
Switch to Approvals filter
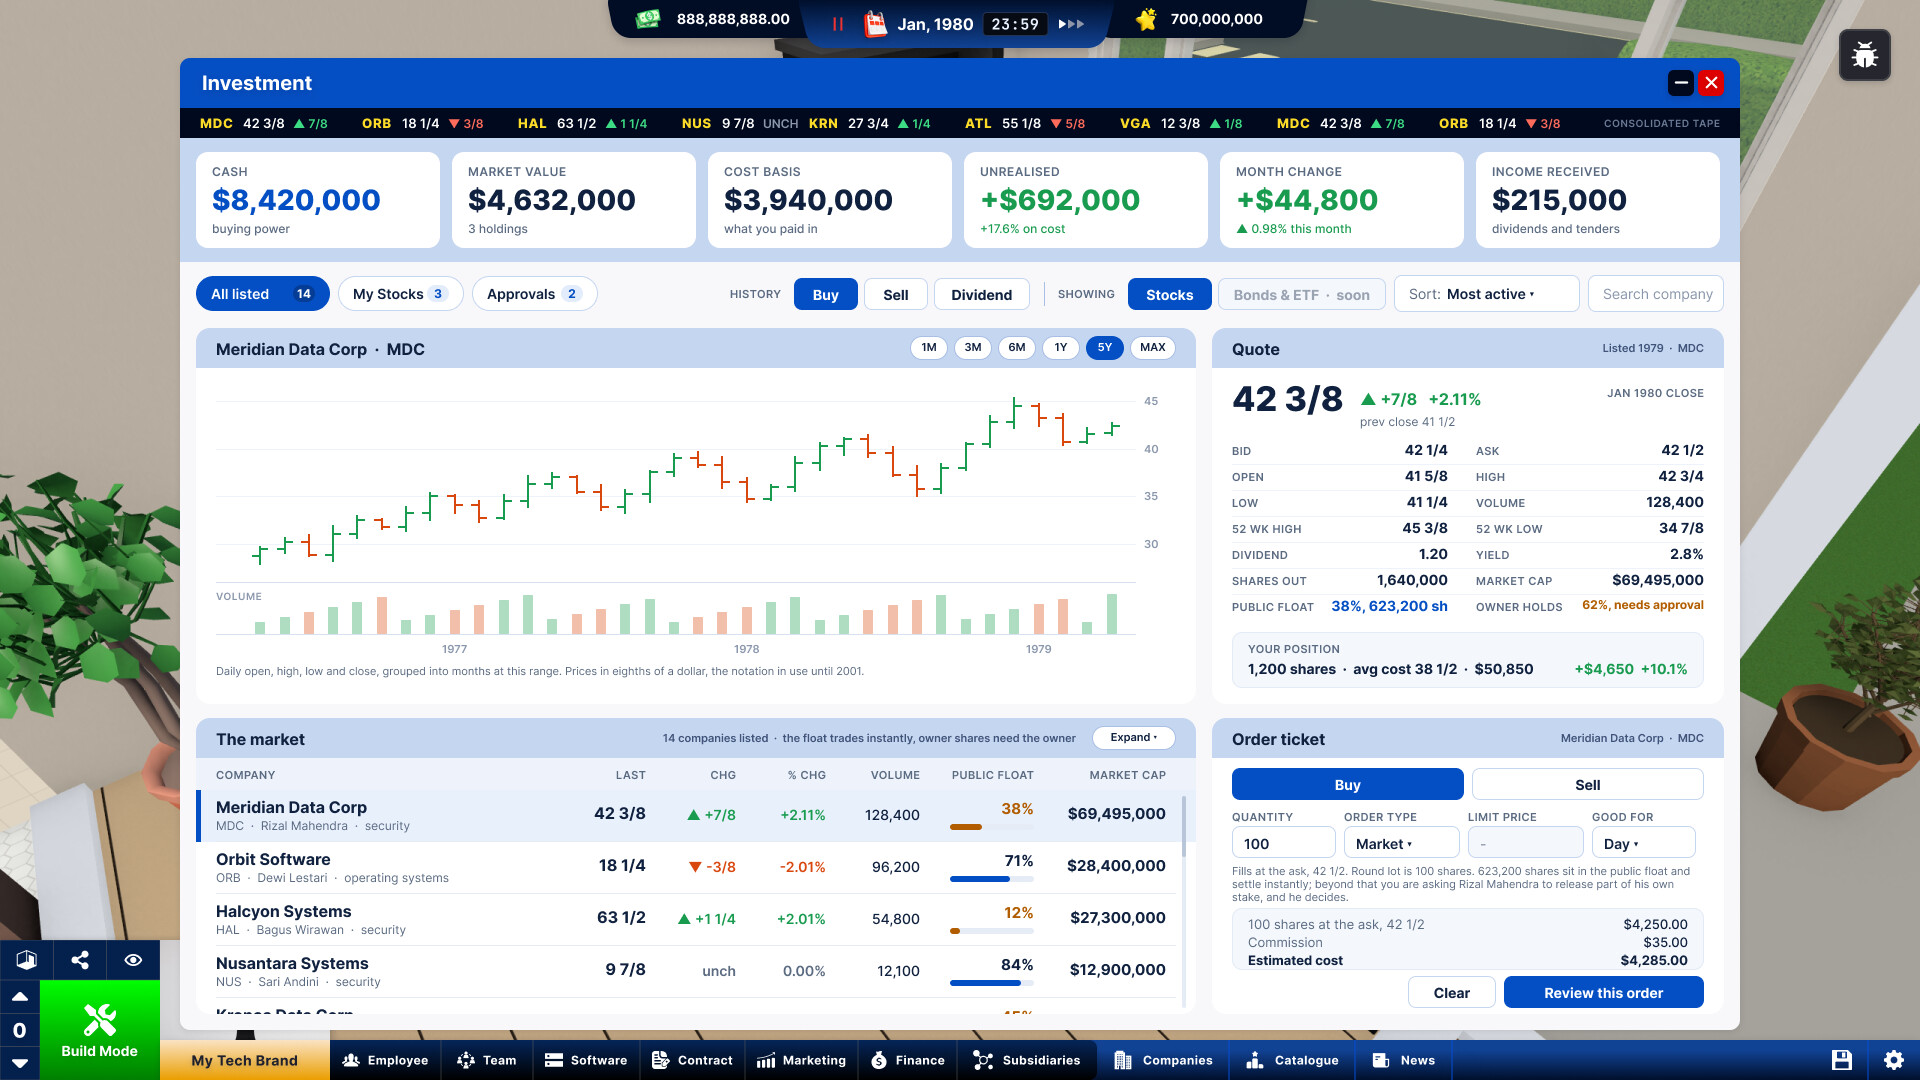click(534, 294)
